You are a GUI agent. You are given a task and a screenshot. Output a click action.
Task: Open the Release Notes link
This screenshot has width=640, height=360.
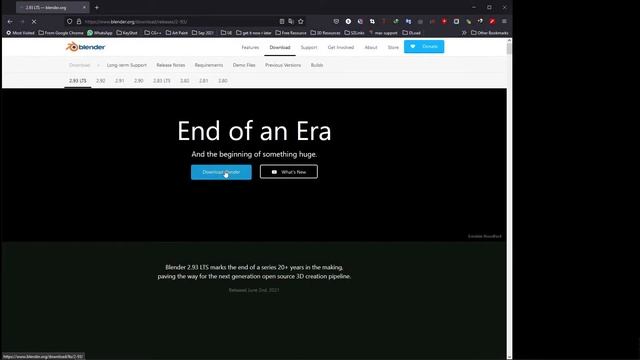pos(171,65)
